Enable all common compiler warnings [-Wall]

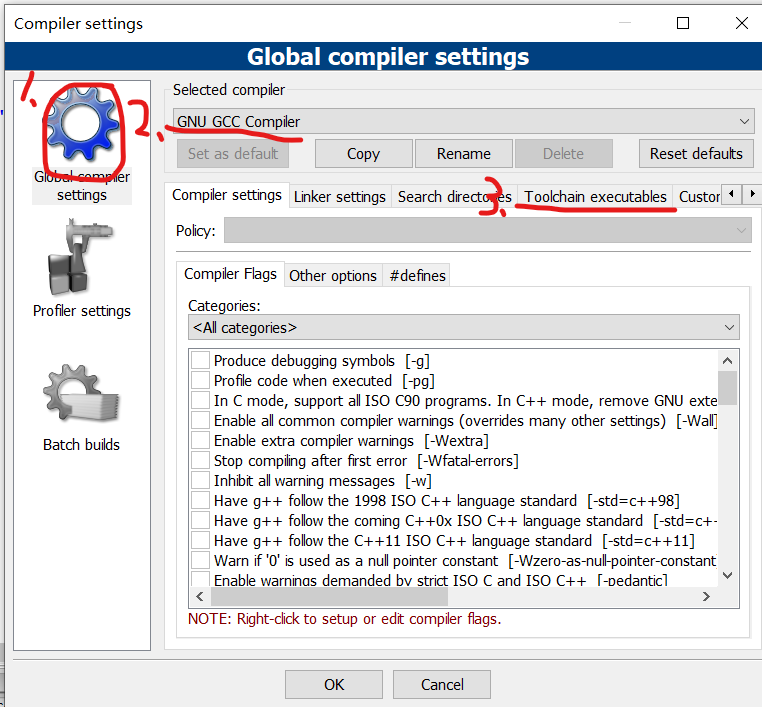200,420
